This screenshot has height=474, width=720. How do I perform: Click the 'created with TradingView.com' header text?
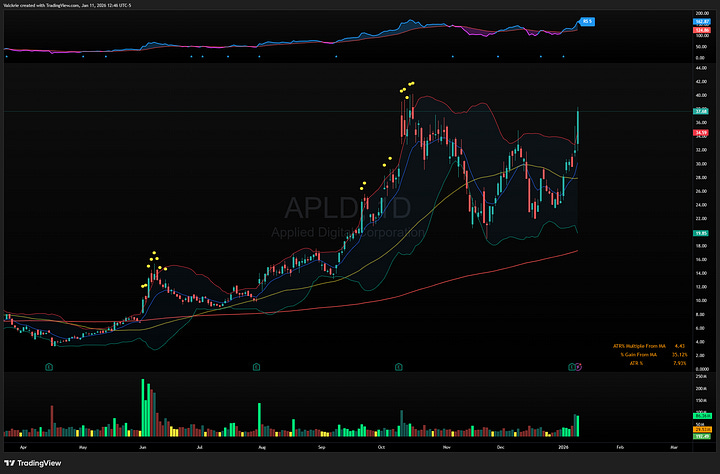point(51,6)
